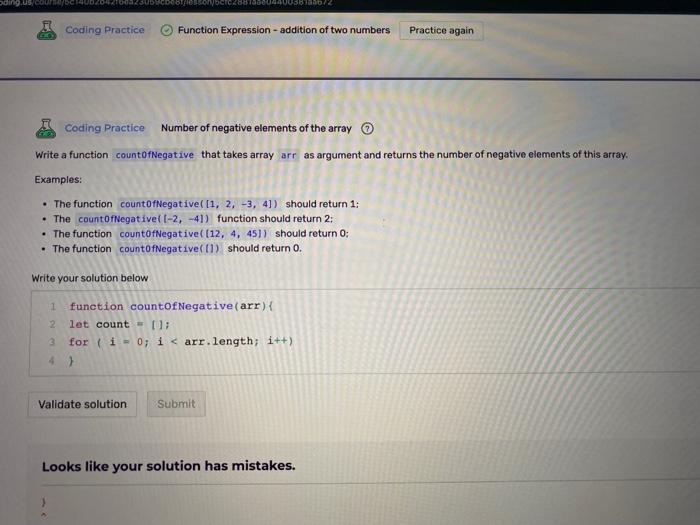Click the Submit button
Viewport: 700px width, 525px height.
[x=176, y=404]
